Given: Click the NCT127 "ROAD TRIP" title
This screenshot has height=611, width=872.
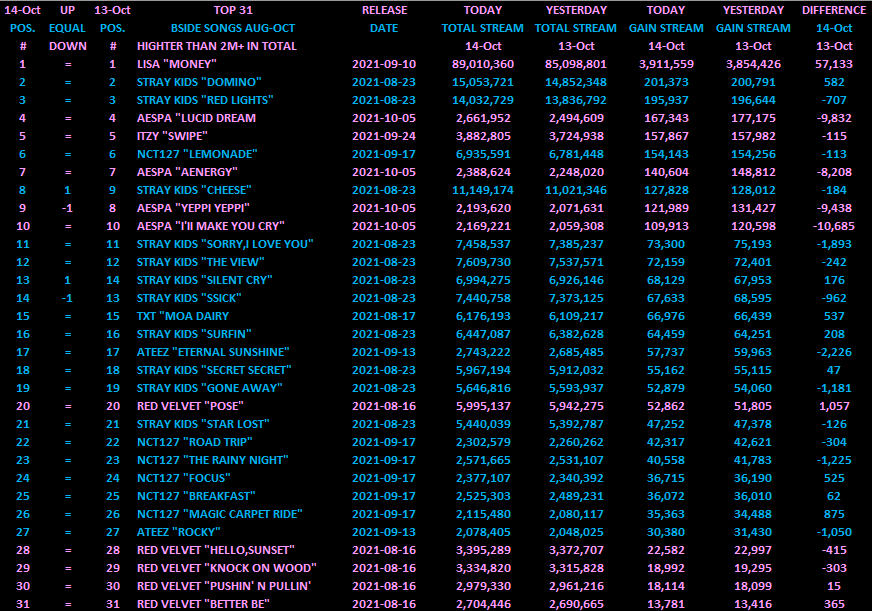Looking at the screenshot, I should click(195, 443).
